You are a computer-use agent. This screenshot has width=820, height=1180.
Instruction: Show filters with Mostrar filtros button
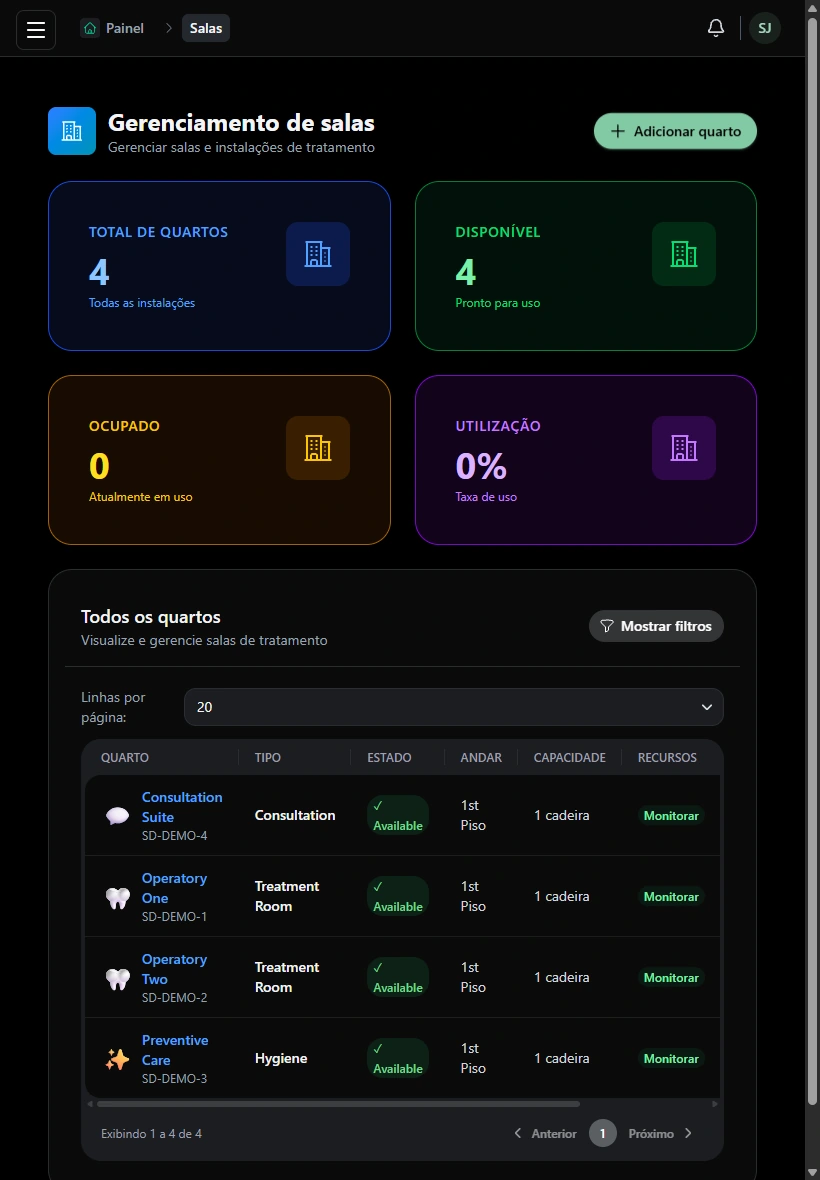pyautogui.click(x=656, y=626)
